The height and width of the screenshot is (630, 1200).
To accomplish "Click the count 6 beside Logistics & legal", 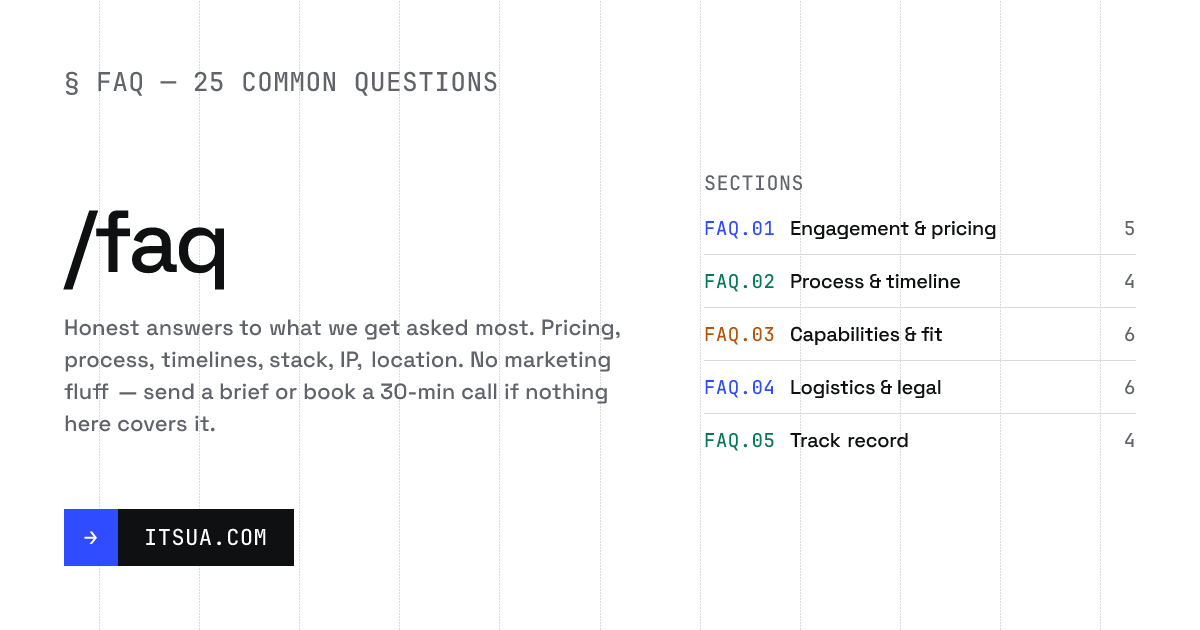I will coord(1129,388).
